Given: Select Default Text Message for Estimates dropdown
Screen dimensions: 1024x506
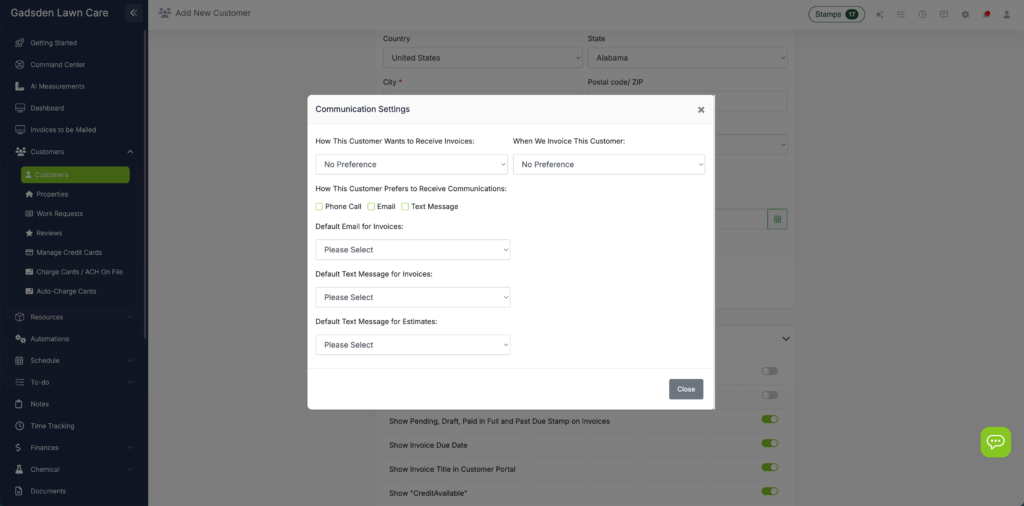Looking at the screenshot, I should coord(412,345).
